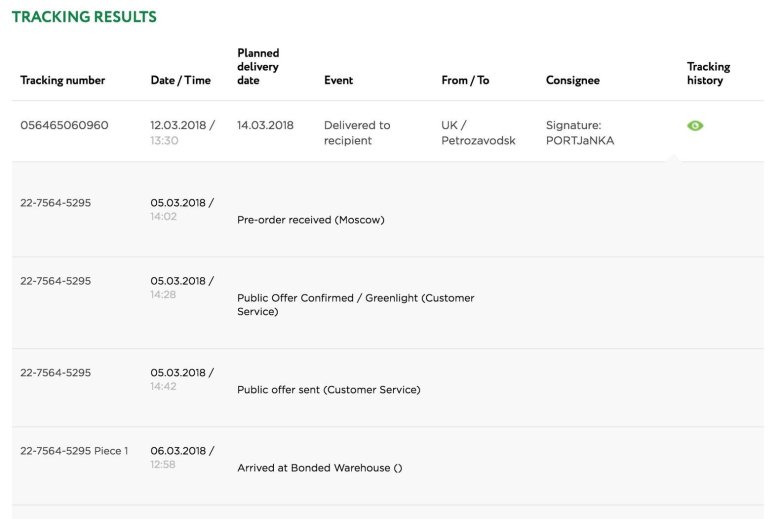This screenshot has height=519, width=780.
Task: Click the "Event" column header
Action: (338, 80)
